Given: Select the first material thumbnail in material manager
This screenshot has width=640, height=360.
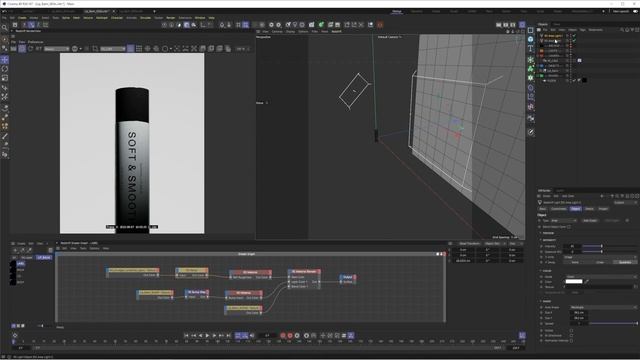Looking at the screenshot, I should click(x=13, y=264).
